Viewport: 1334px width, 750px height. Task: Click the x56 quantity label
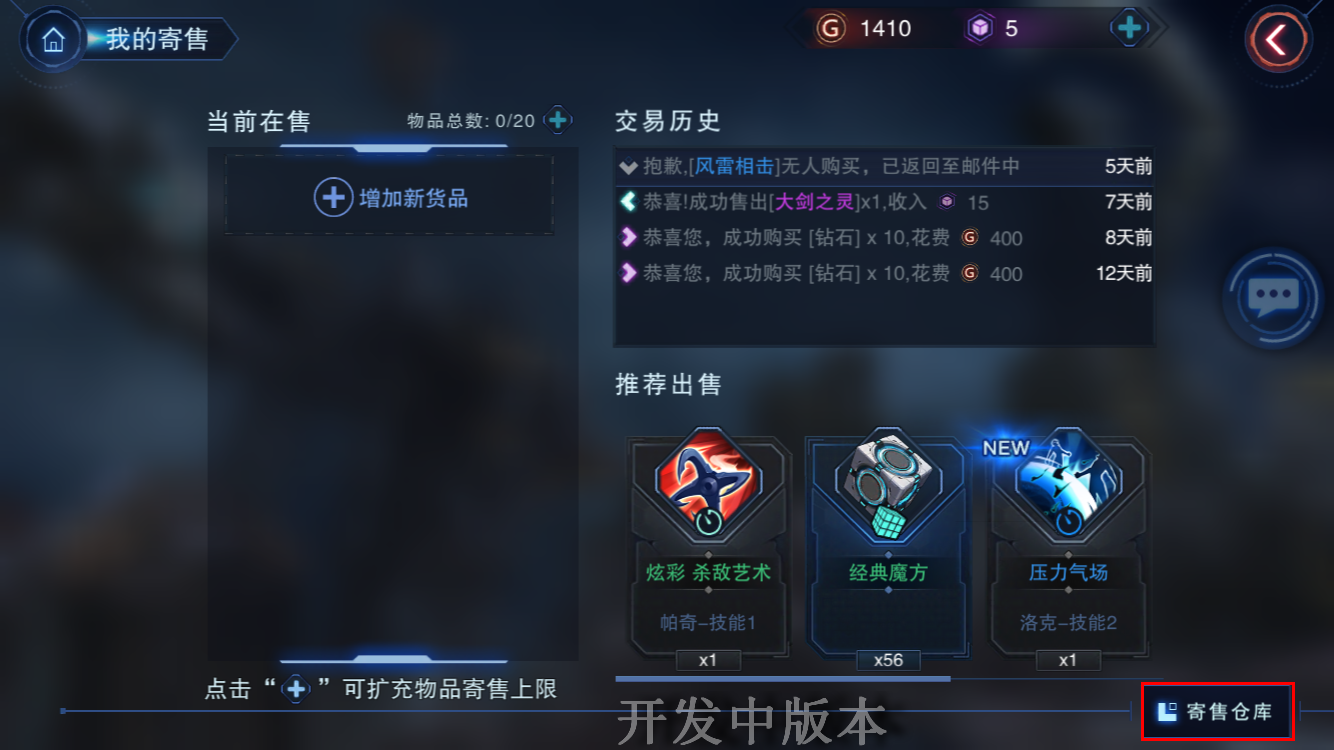pos(888,660)
